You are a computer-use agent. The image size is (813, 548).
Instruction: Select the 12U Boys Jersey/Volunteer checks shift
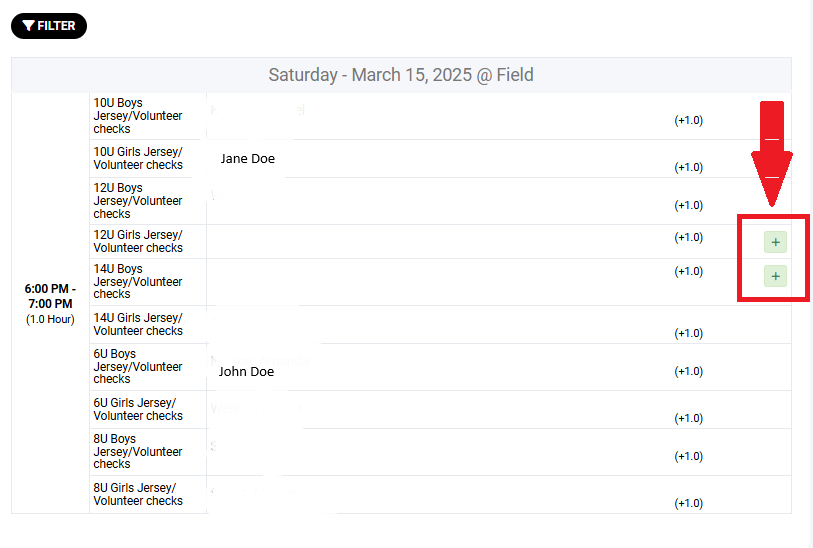[138, 201]
